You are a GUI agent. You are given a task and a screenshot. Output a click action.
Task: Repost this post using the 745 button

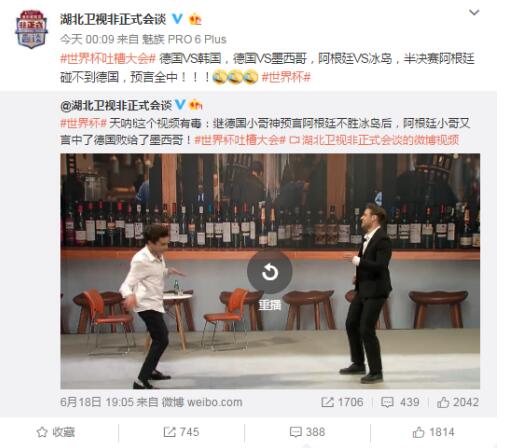click(x=181, y=432)
